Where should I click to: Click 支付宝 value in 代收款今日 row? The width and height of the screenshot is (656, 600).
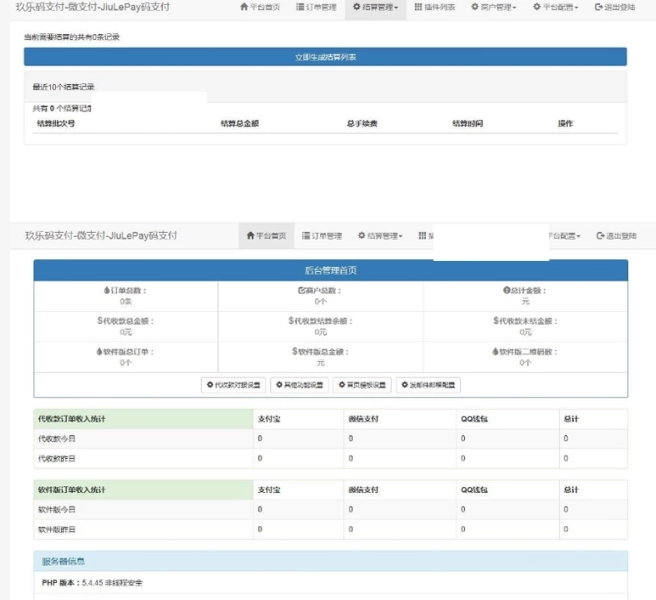[260, 438]
